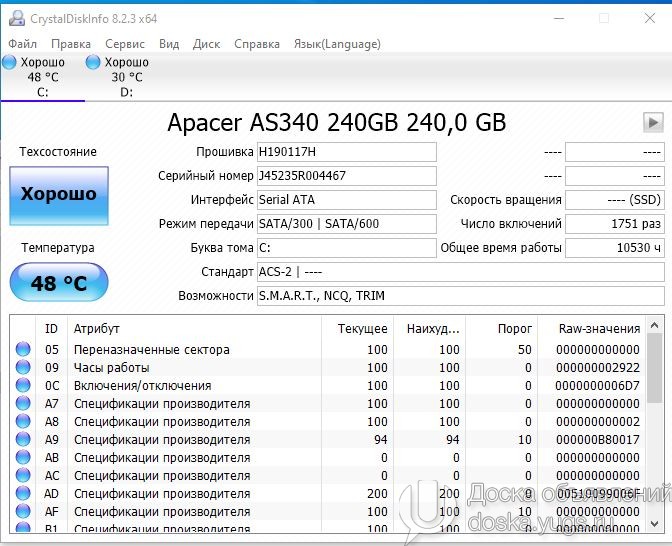Click status circle of attribute AB

23,457
